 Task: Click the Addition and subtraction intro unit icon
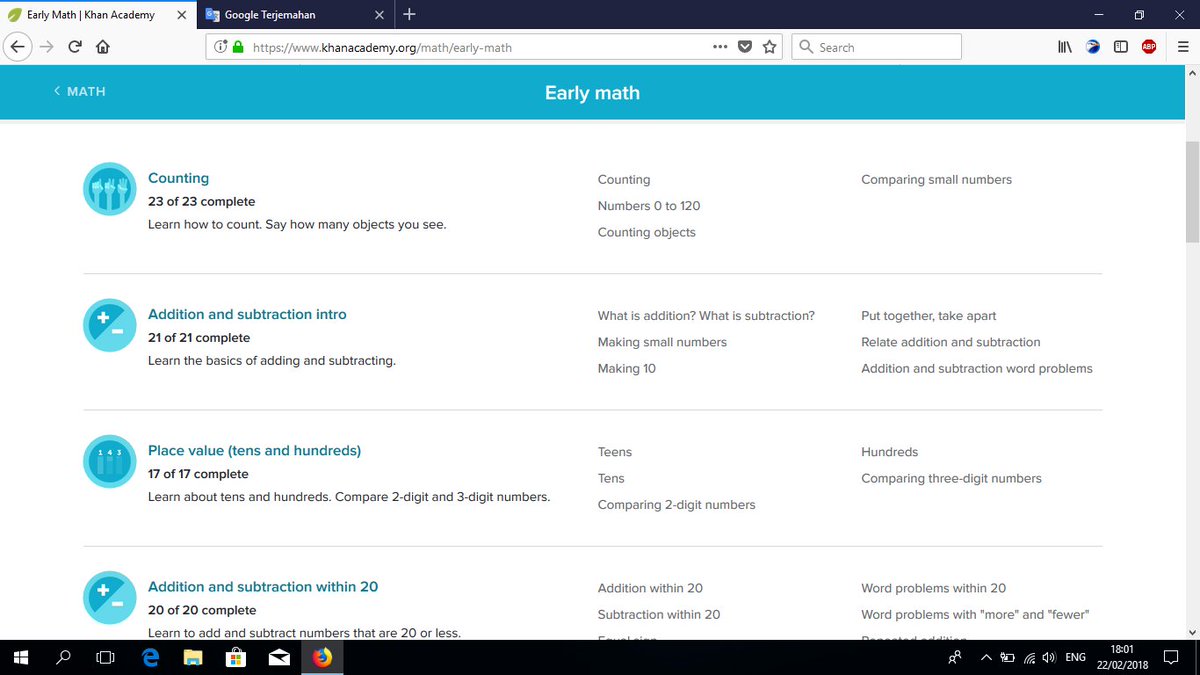point(110,325)
